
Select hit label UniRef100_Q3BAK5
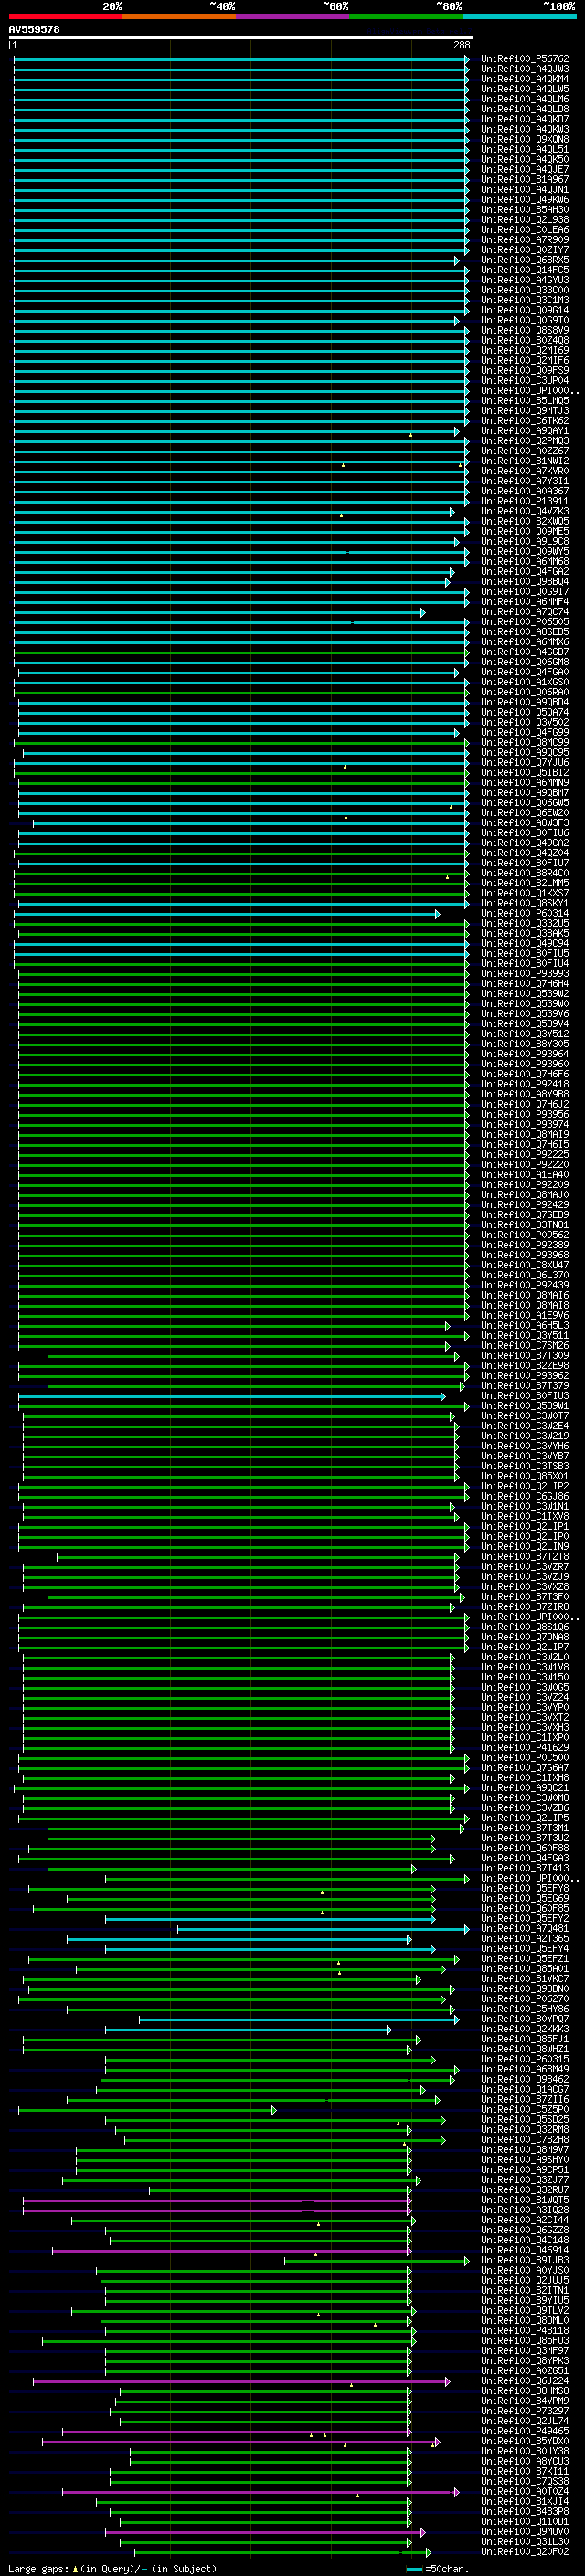525,934
